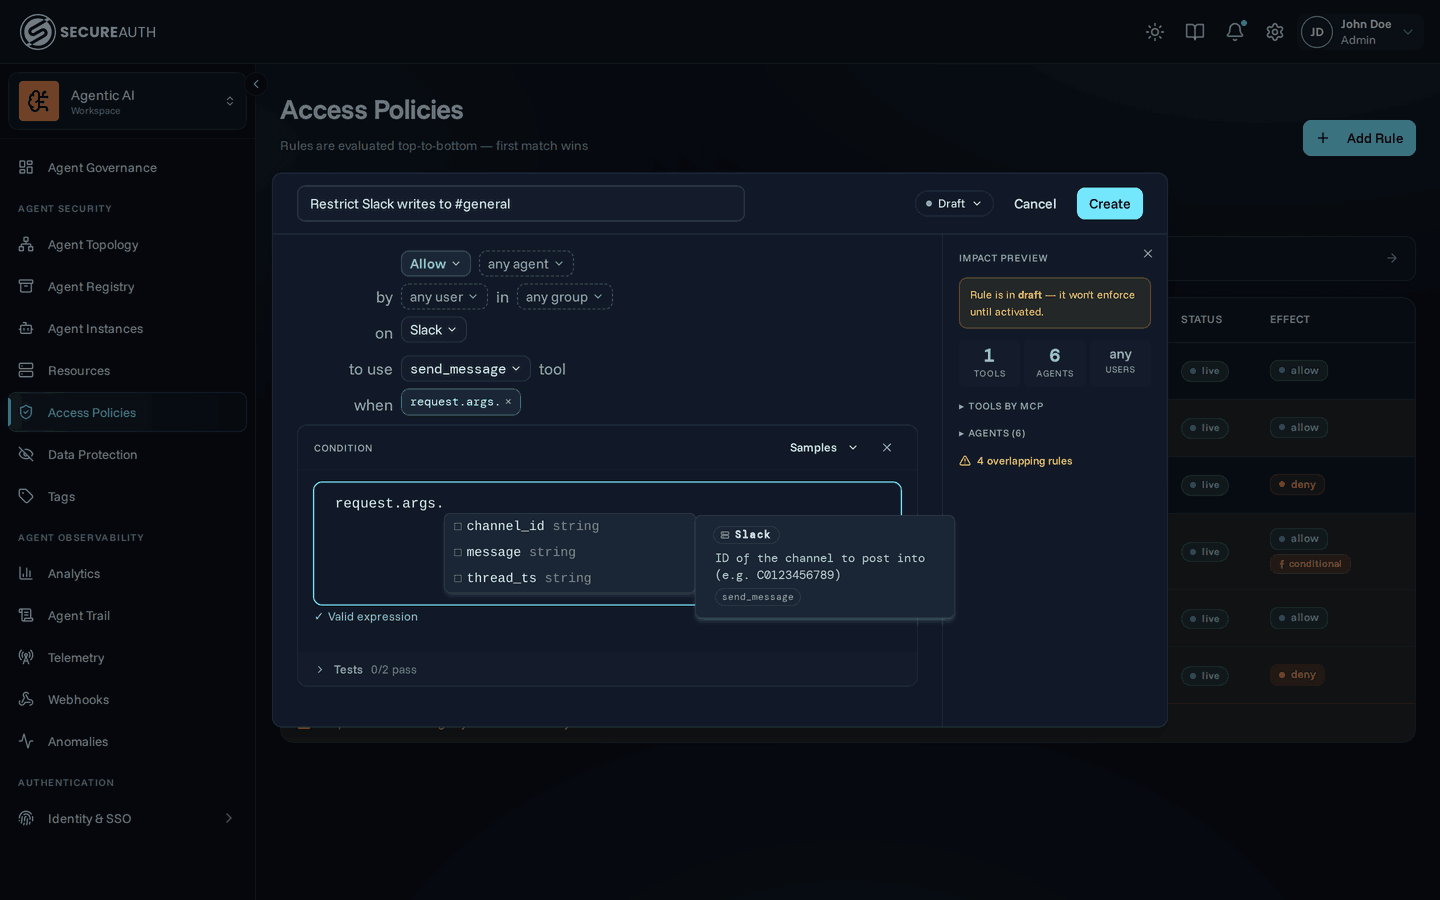
Task: Click the Identity & SSO fingerprint icon
Action: pos(26,818)
